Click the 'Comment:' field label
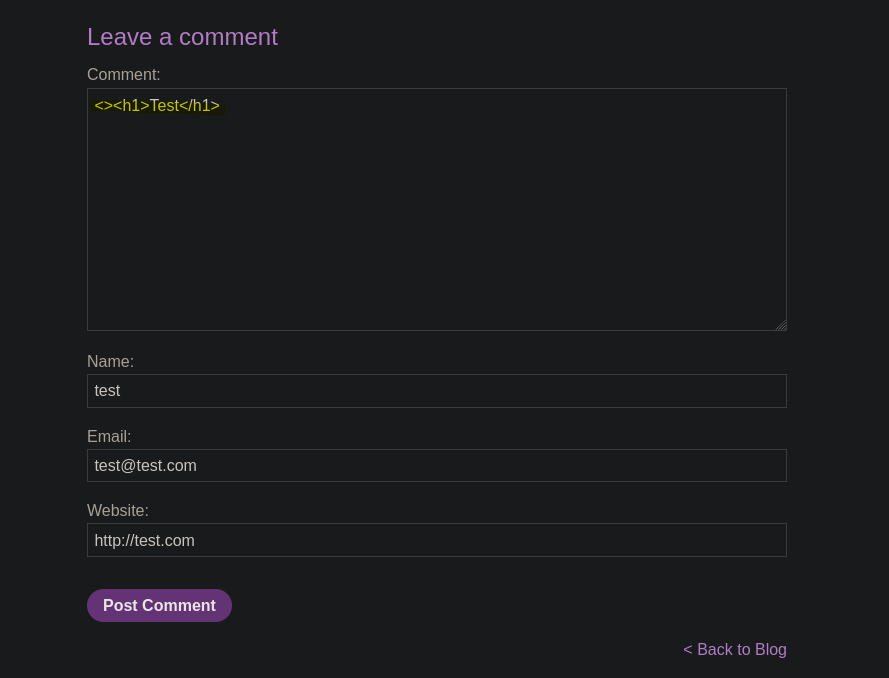 124,74
